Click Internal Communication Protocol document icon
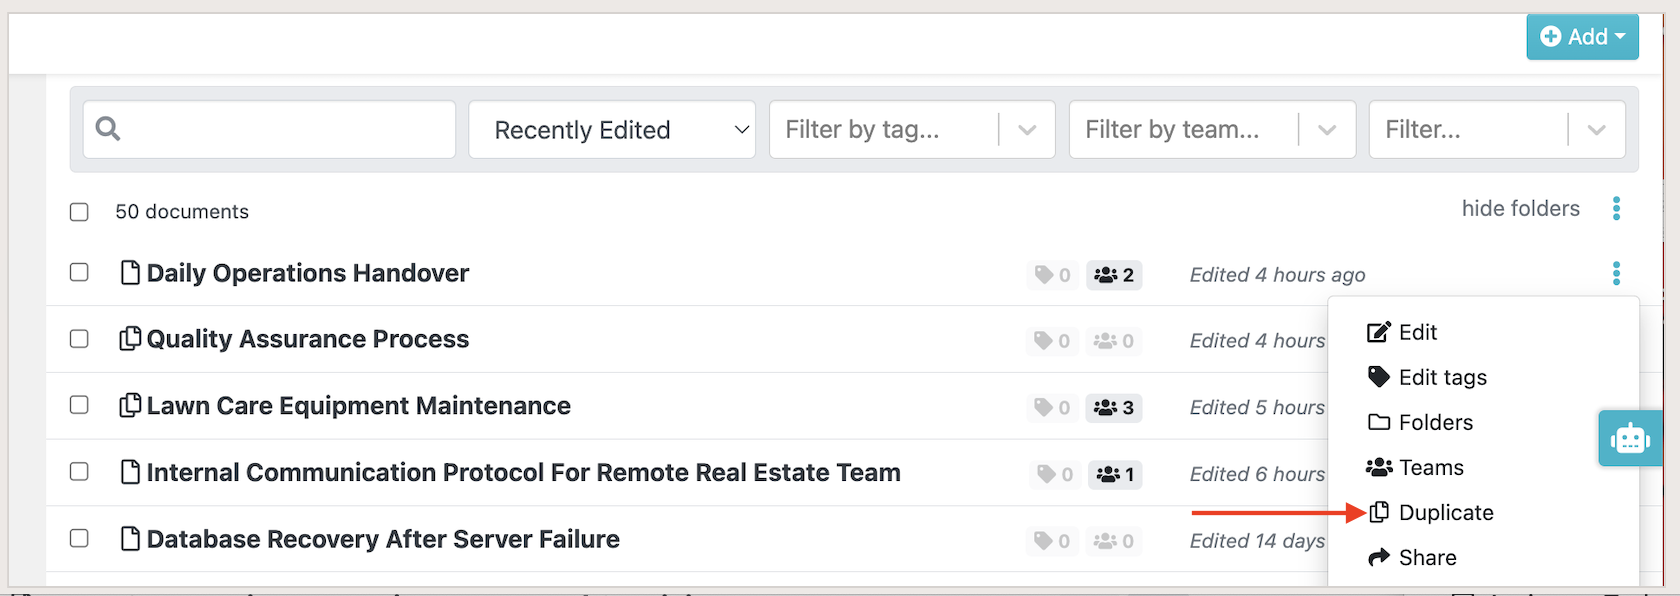Image resolution: width=1680 pixels, height=596 pixels. [x=130, y=471]
